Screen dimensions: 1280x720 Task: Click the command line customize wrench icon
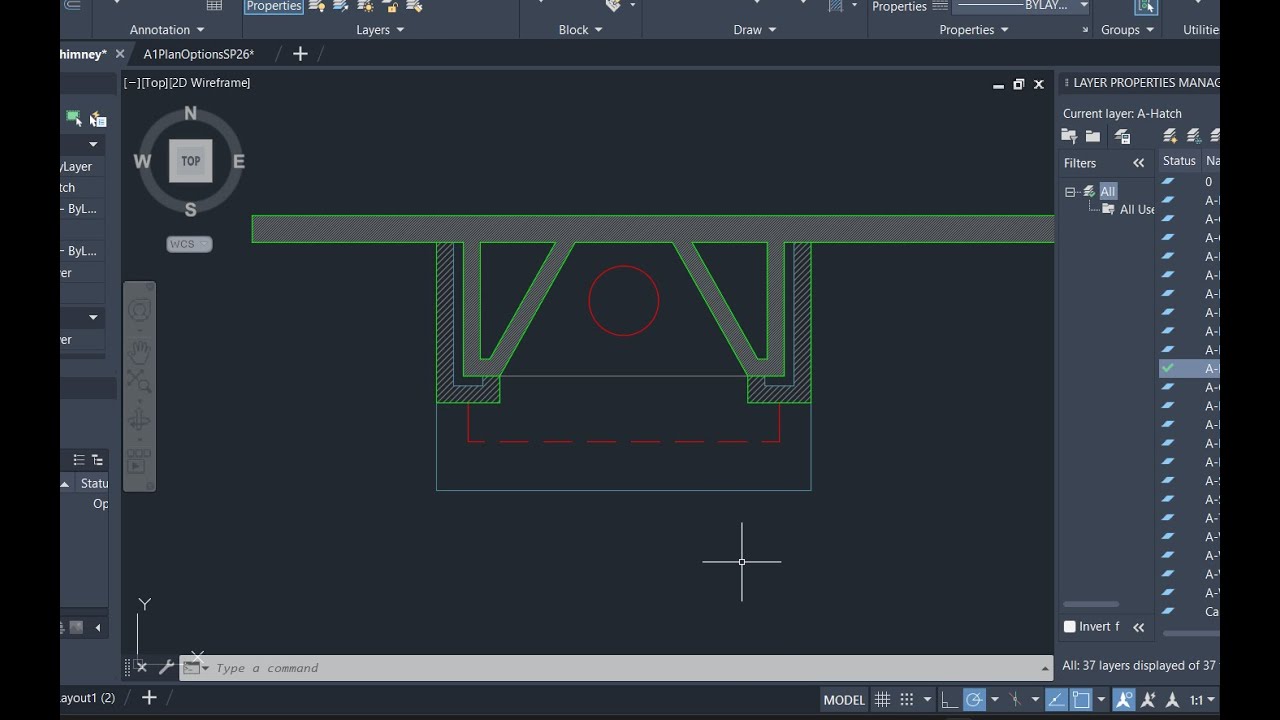pos(166,667)
